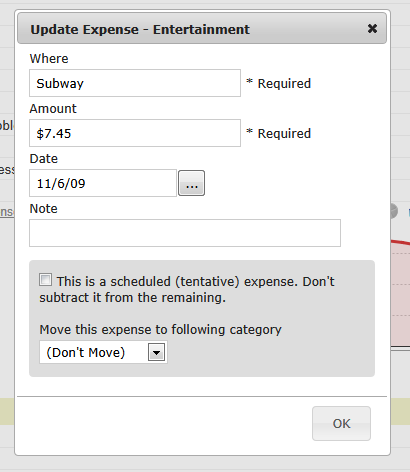Confirm with the OK button

[341, 423]
